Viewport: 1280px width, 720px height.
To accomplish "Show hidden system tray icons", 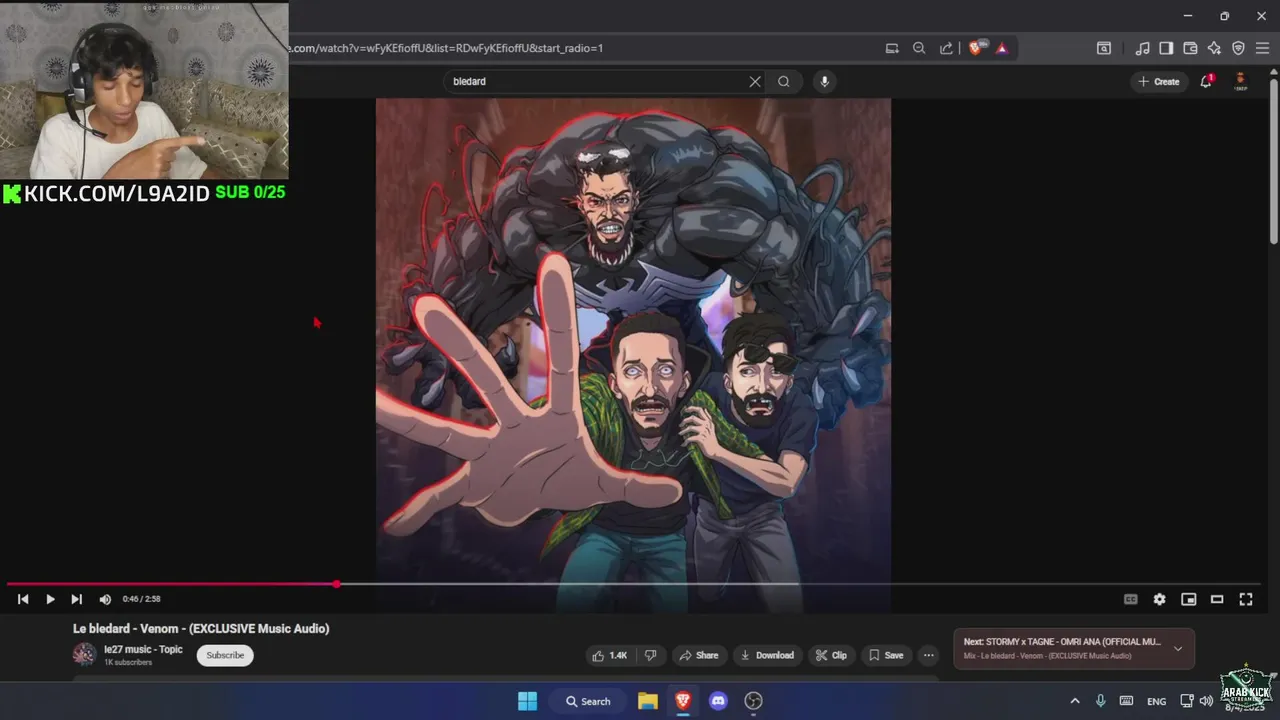I will click(1075, 701).
